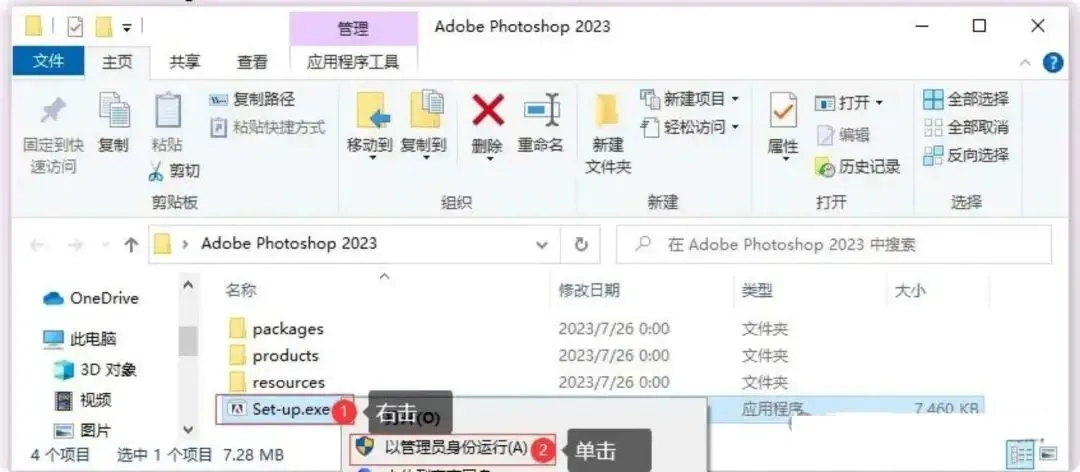This screenshot has width=1080, height=472.
Task: Select the resources folder
Action: (x=288, y=382)
